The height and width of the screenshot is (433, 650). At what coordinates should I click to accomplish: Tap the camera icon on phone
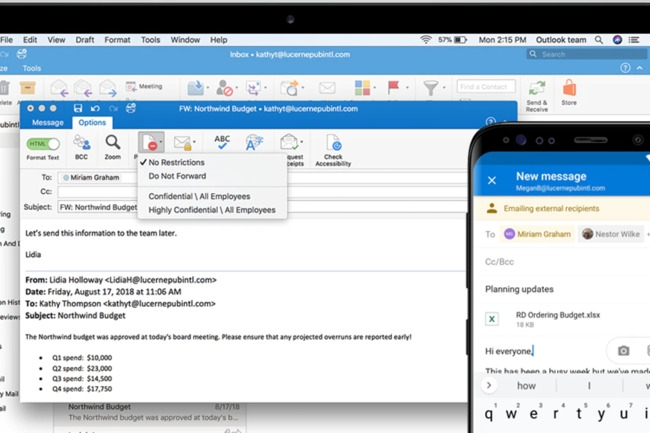point(623,351)
